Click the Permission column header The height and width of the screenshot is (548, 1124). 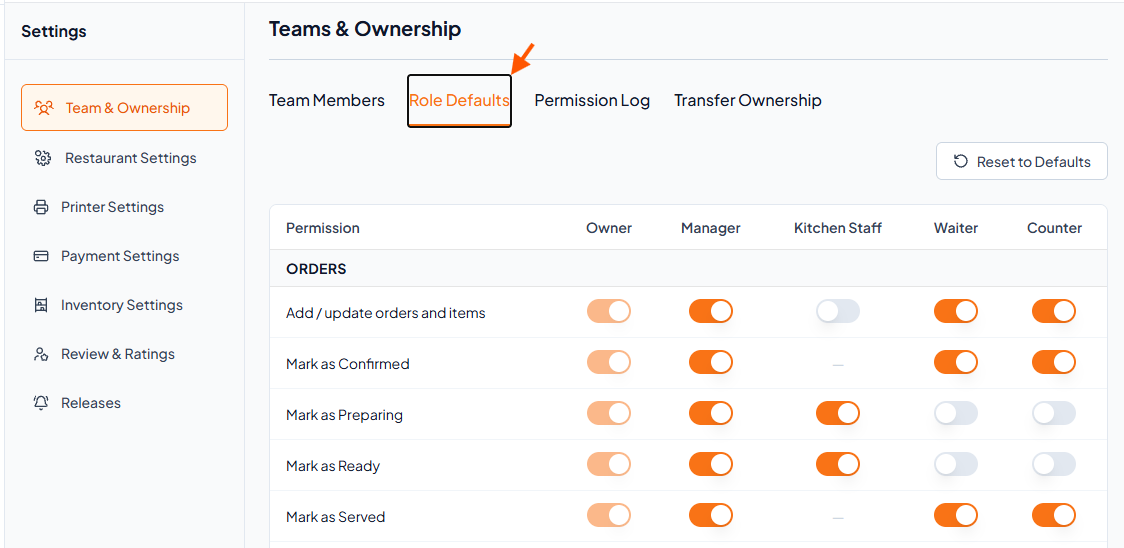(323, 228)
